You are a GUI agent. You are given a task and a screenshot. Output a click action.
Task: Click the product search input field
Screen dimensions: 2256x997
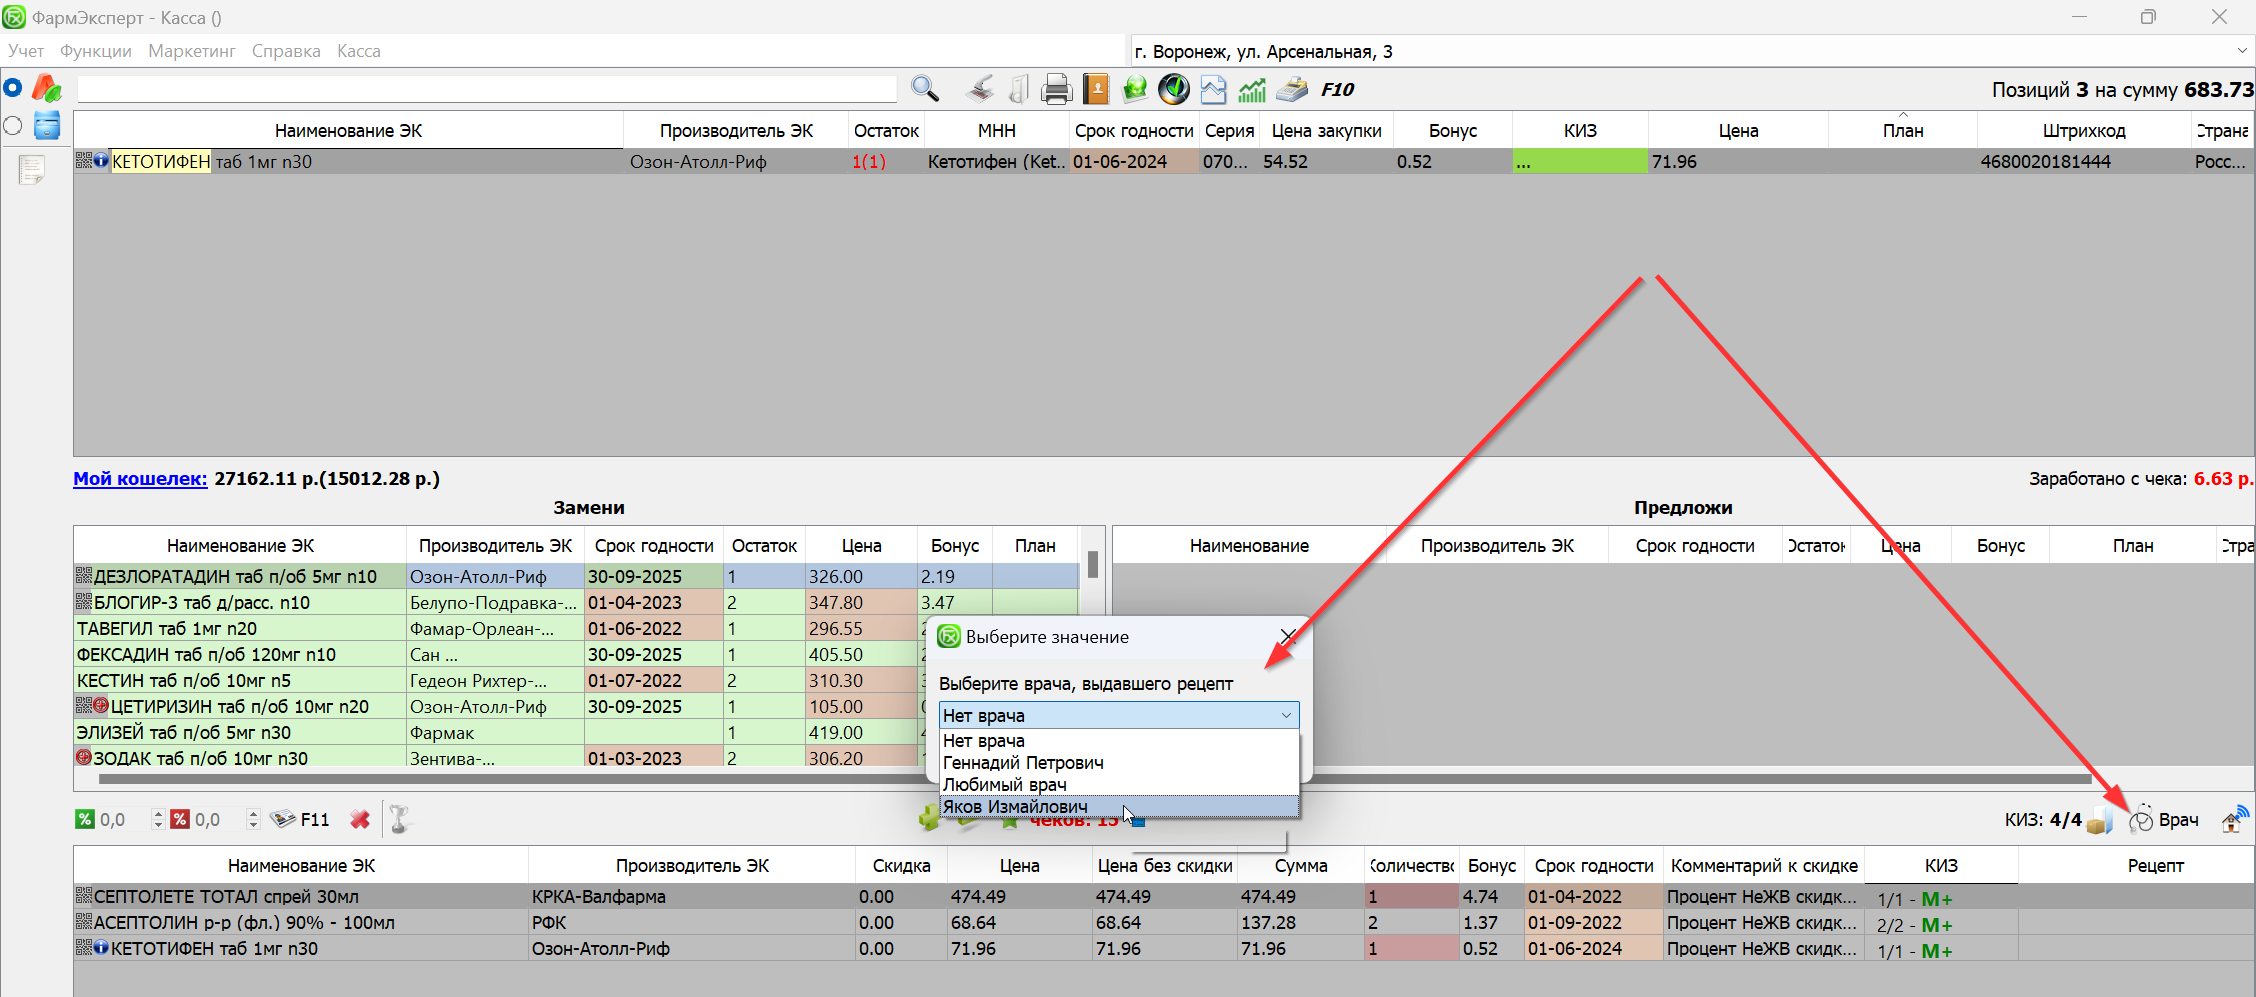click(487, 90)
